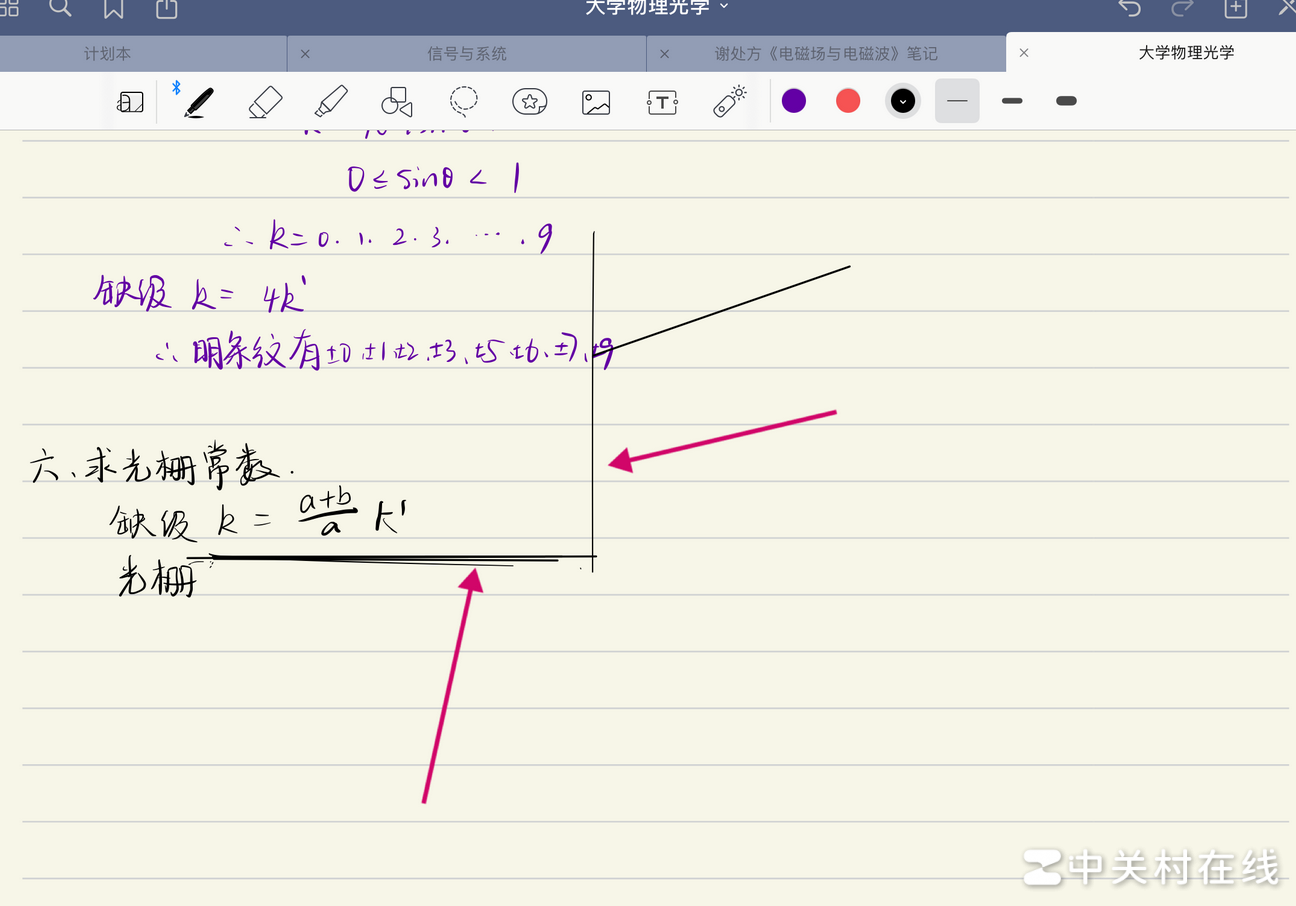
Task: Select the Lasso selection tool
Action: point(463,101)
